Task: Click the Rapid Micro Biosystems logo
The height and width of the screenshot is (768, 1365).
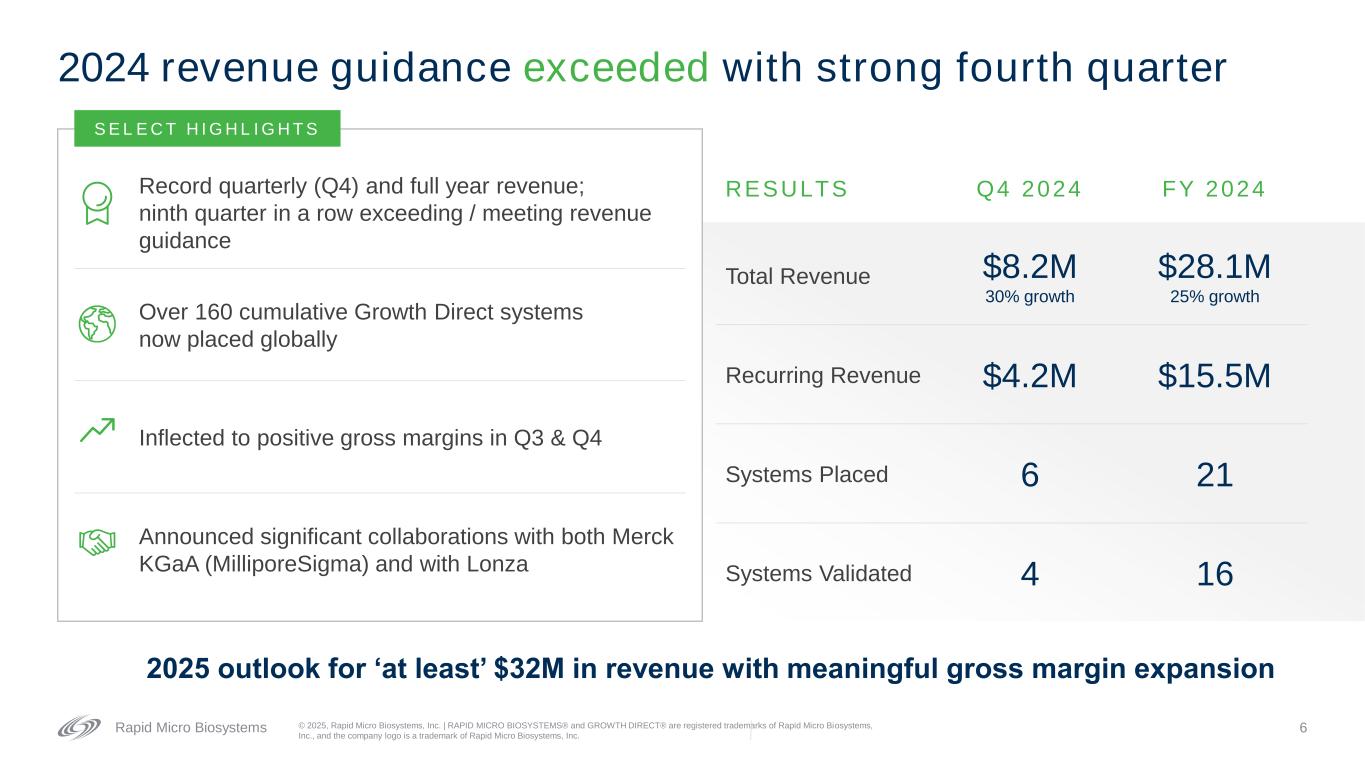Action: pyautogui.click(x=79, y=727)
